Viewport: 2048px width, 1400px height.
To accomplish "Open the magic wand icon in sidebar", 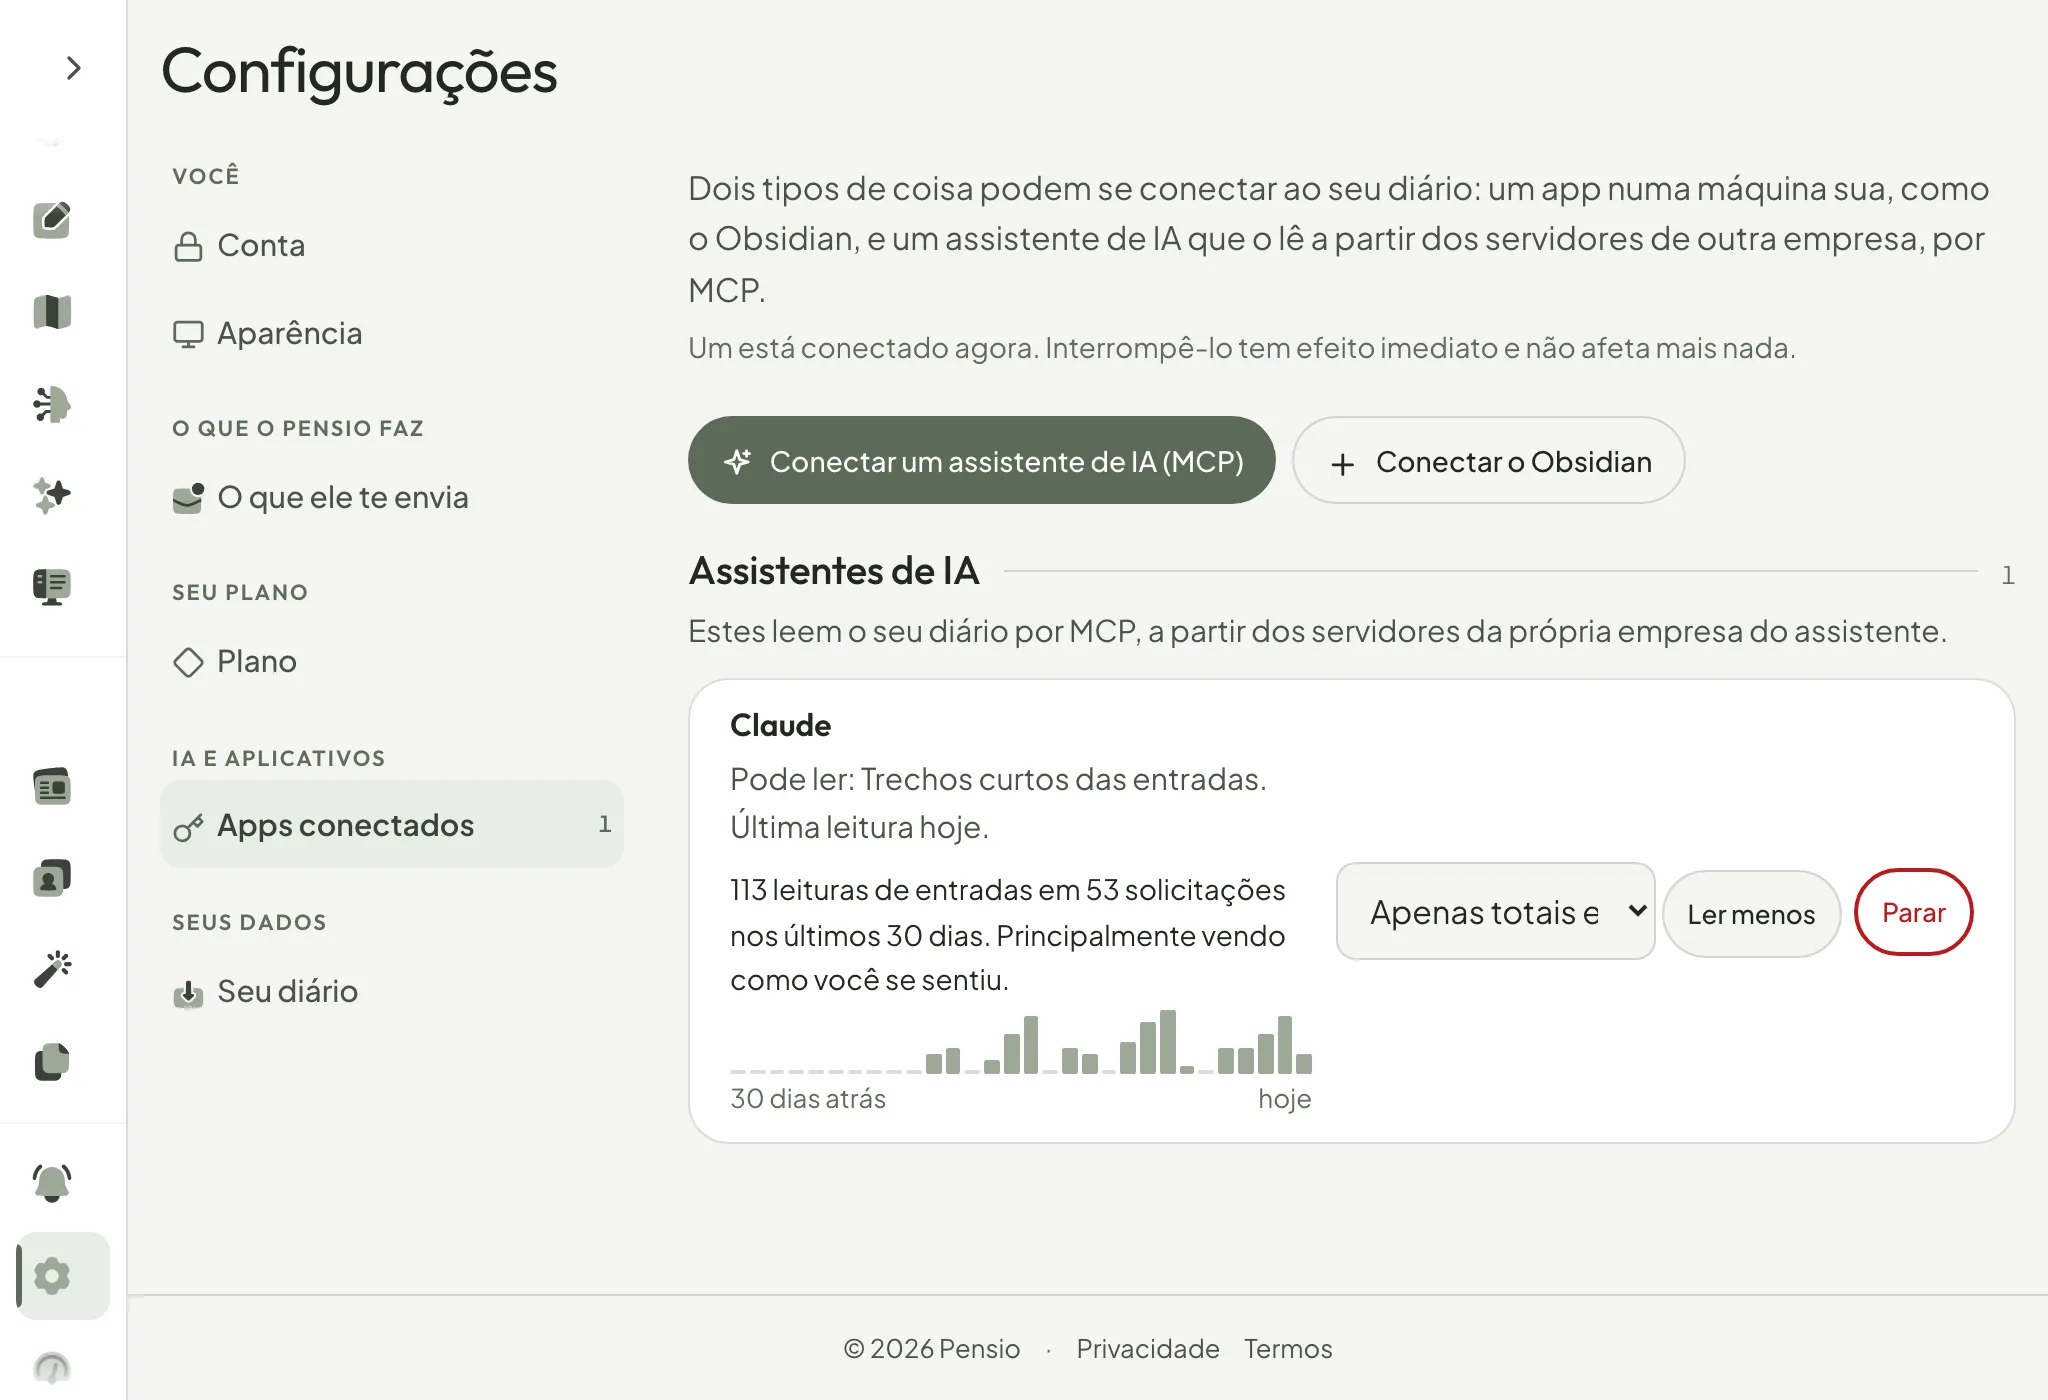I will (x=52, y=968).
